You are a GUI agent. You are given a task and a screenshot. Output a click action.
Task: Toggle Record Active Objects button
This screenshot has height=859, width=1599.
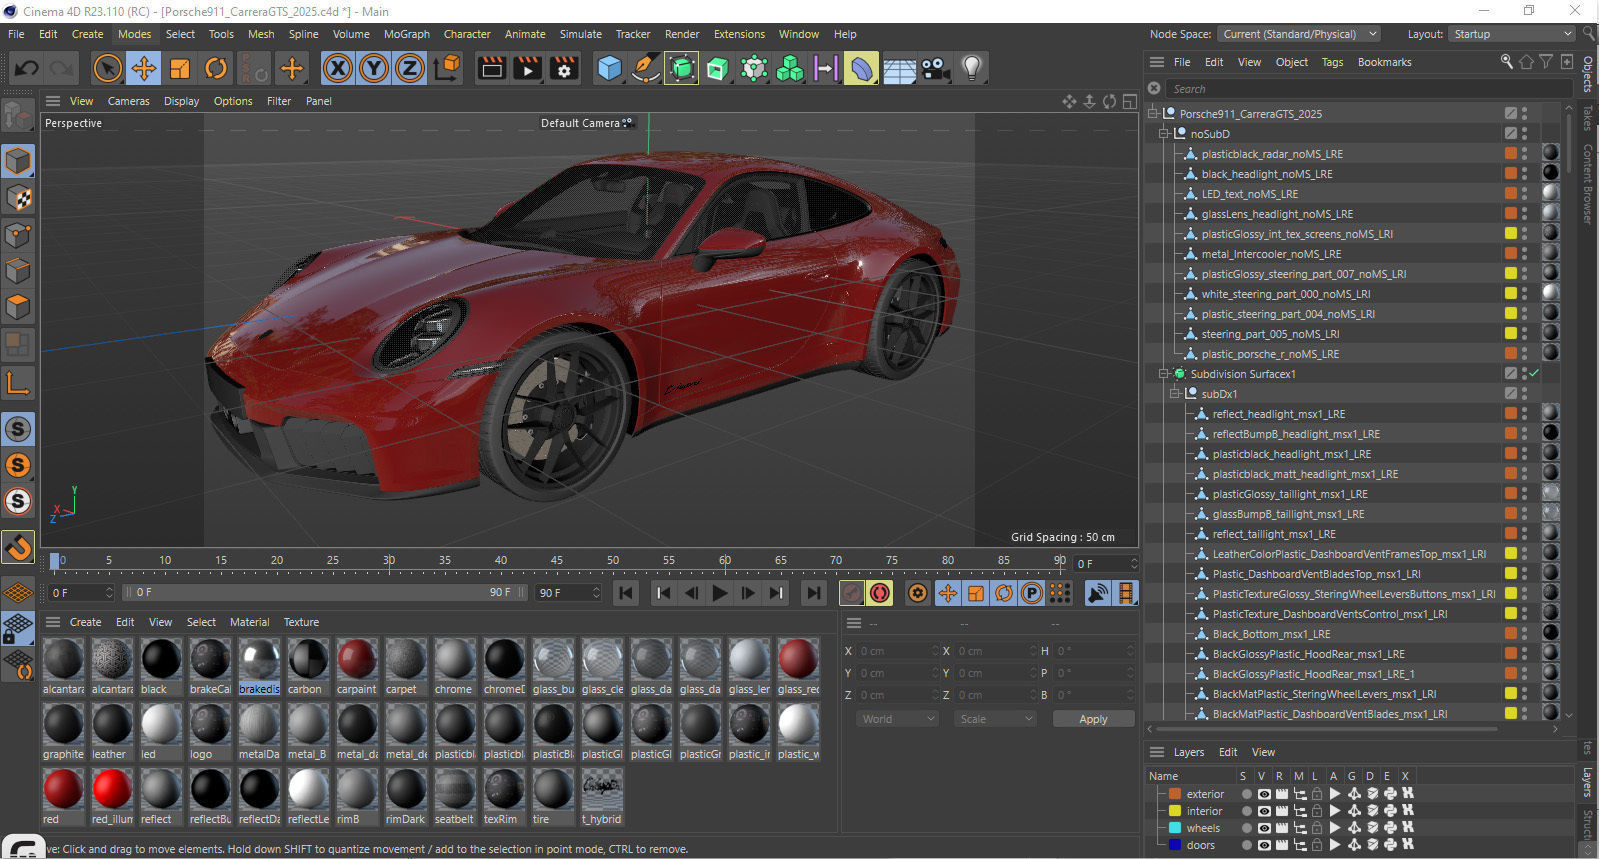pyautogui.click(x=851, y=593)
